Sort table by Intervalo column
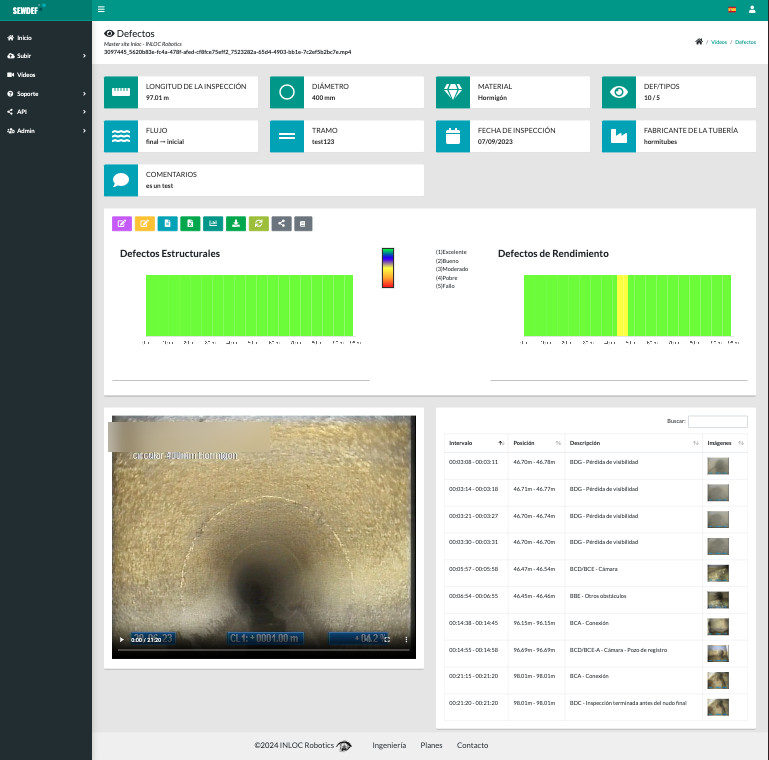Viewport: 769px width, 760px height. 476,443
